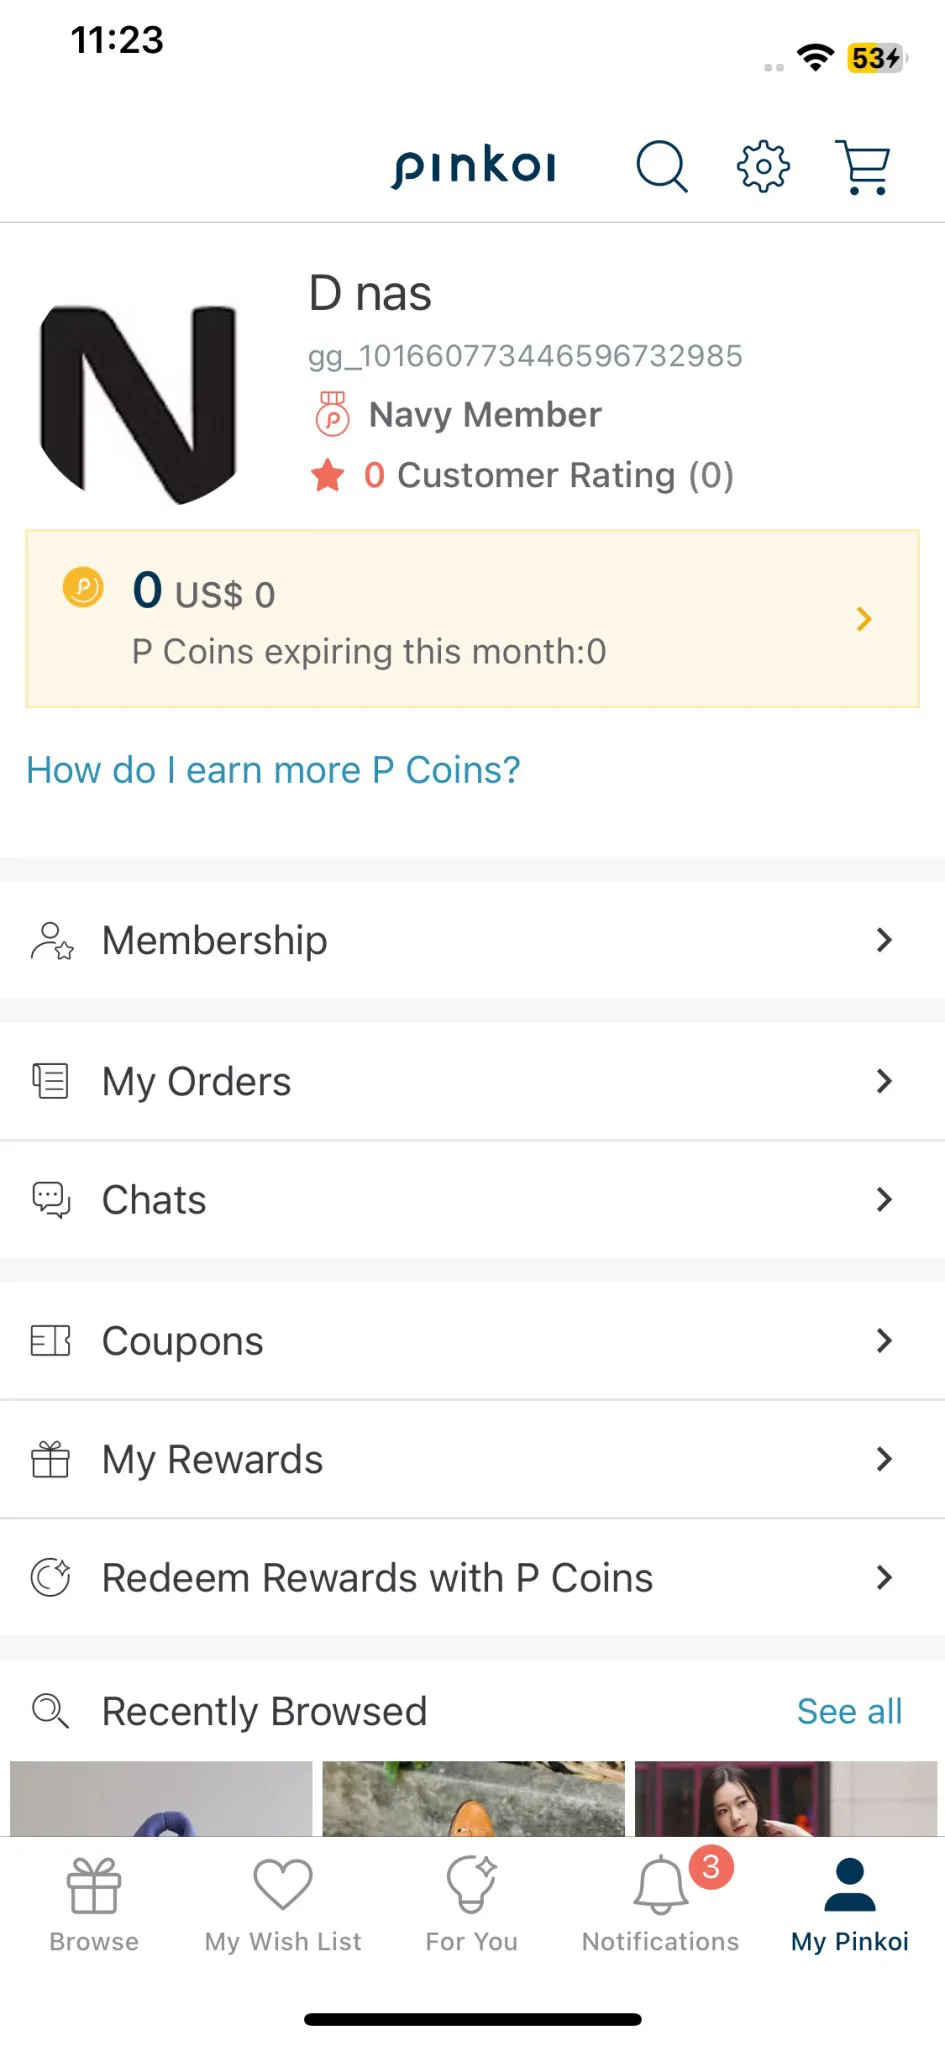
Task: Tap the Navy Member medal icon
Action: click(332, 414)
